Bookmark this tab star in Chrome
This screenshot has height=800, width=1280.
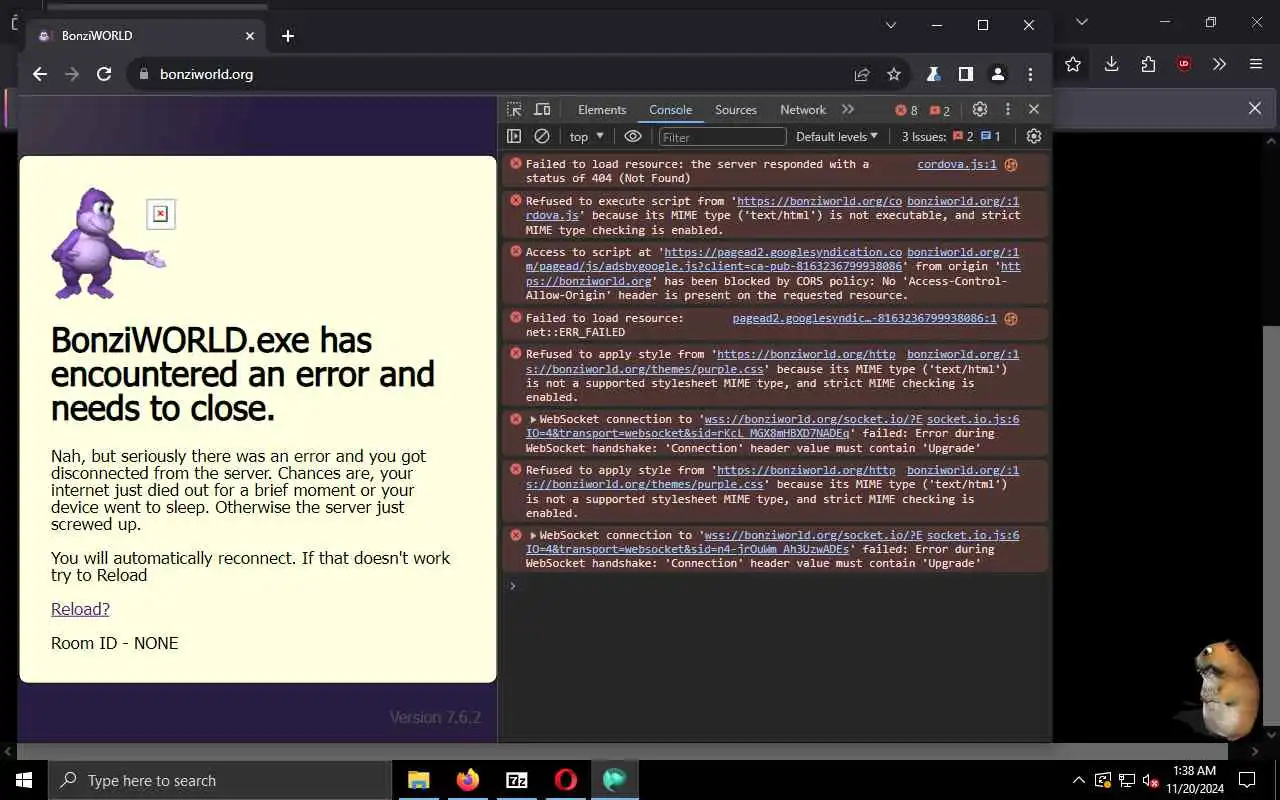pos(894,74)
